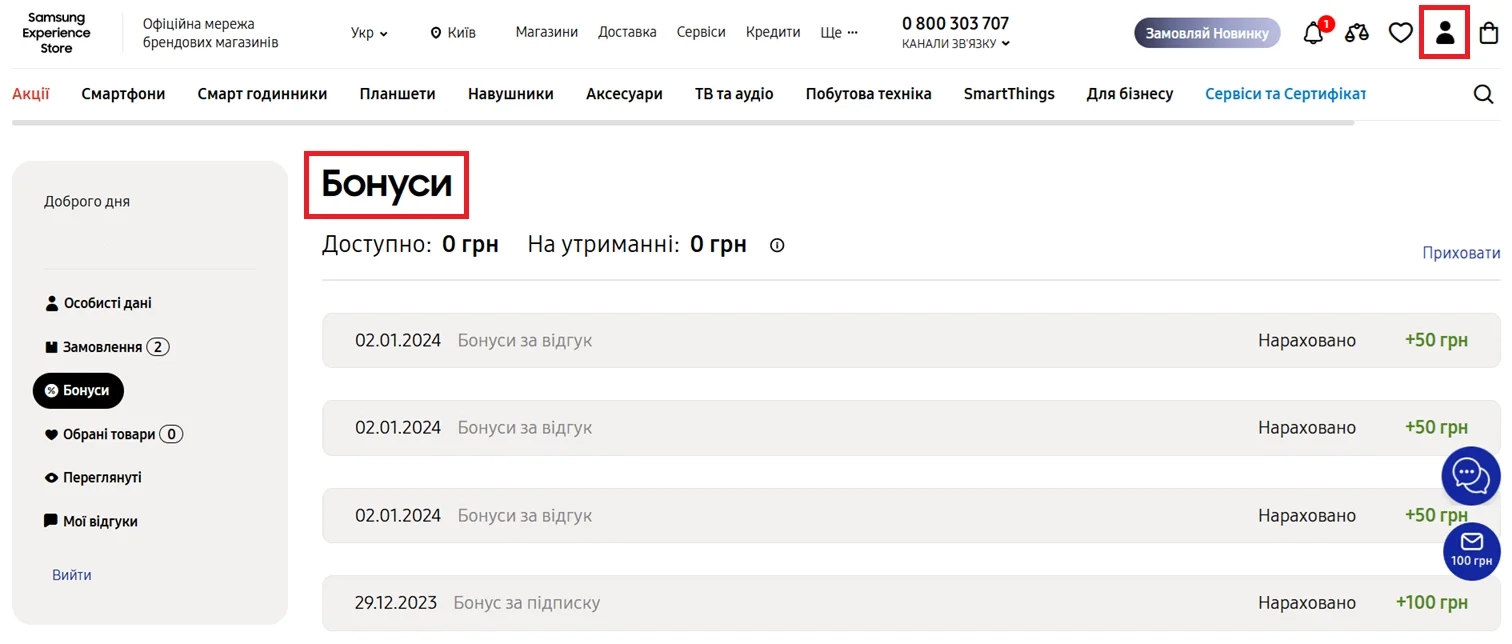
Task: Open the live chat bubble button
Action: (1470, 475)
